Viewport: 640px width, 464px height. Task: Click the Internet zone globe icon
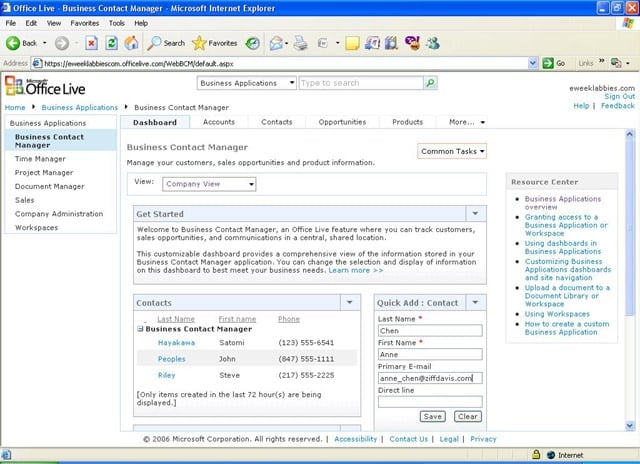click(x=551, y=455)
